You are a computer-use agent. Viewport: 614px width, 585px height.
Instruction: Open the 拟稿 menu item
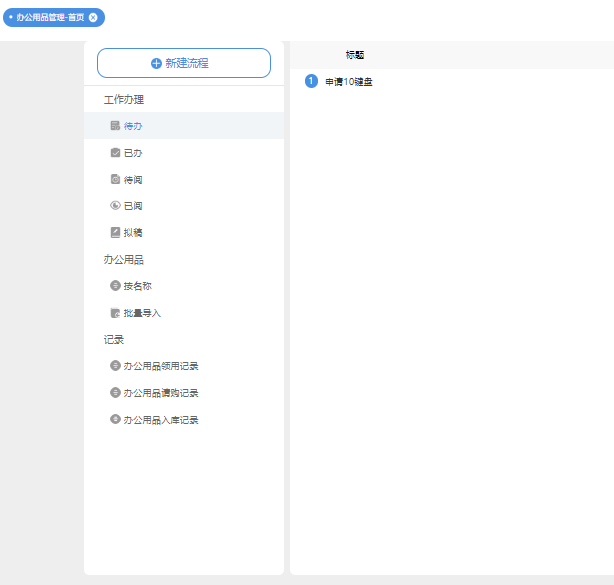[184, 233]
